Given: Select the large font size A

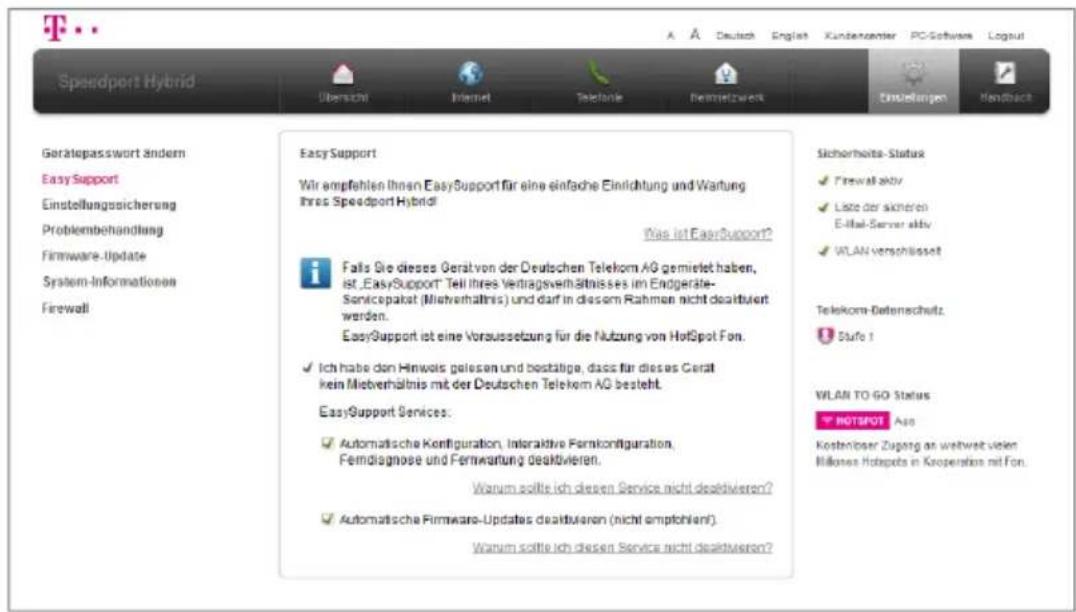Looking at the screenshot, I should point(695,34).
